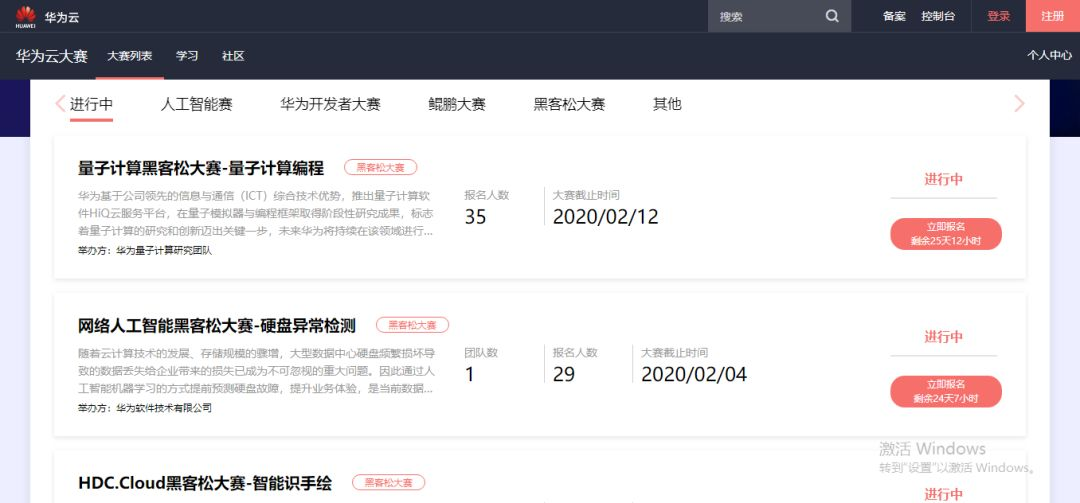Click the 注册 register button
Viewport: 1080px width, 503px height.
click(x=1052, y=16)
